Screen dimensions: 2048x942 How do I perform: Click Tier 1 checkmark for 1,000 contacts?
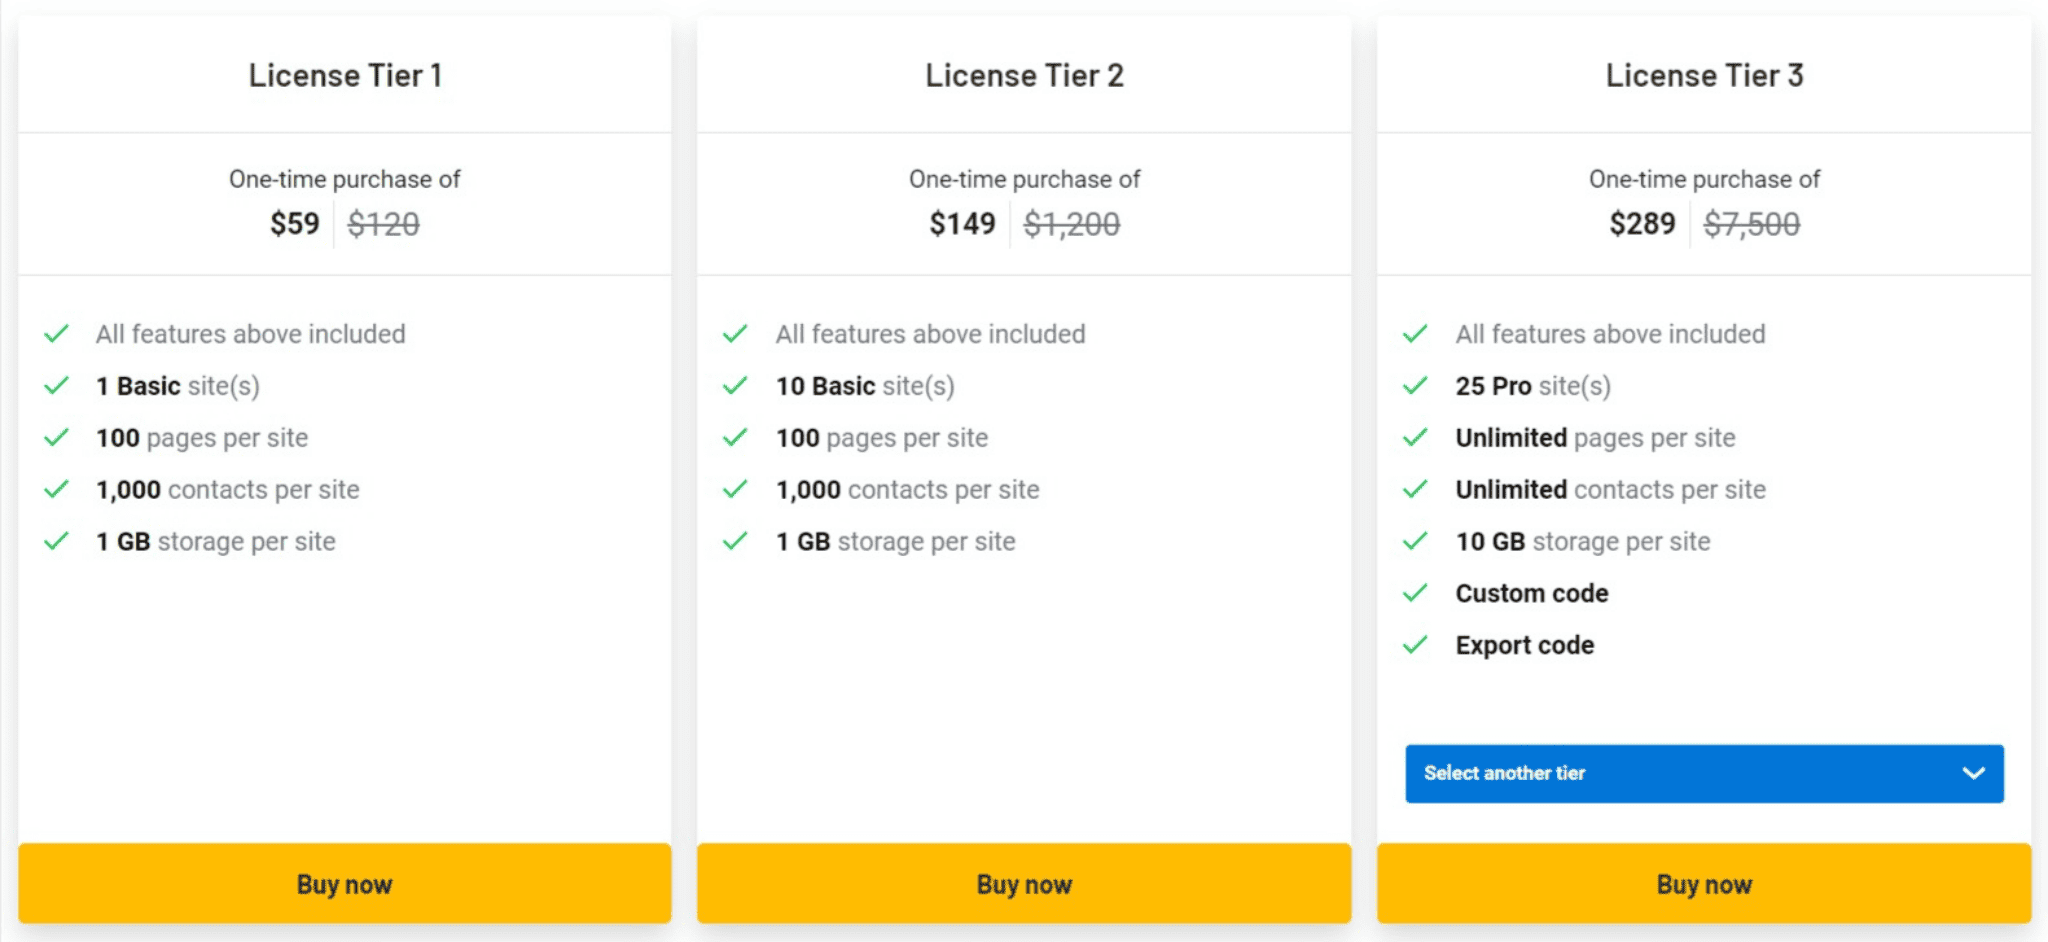[57, 489]
